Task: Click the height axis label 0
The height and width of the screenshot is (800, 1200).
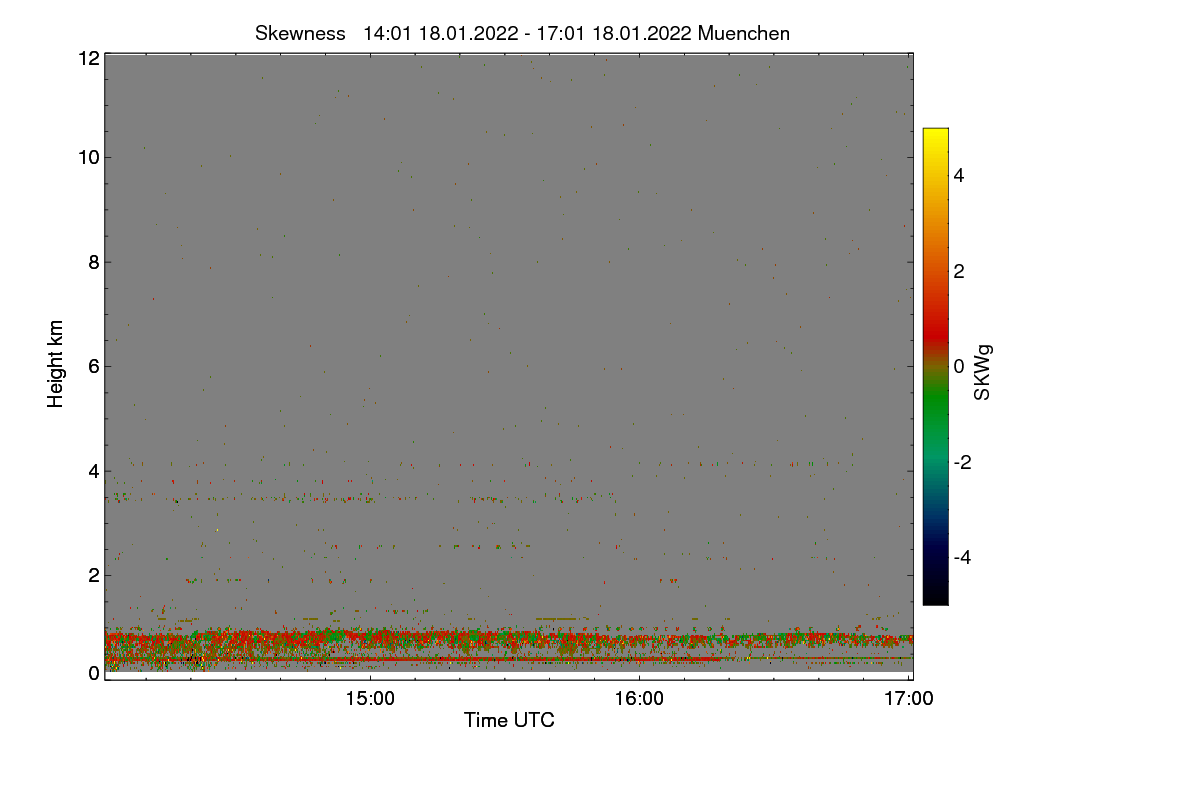Action: (x=93, y=673)
